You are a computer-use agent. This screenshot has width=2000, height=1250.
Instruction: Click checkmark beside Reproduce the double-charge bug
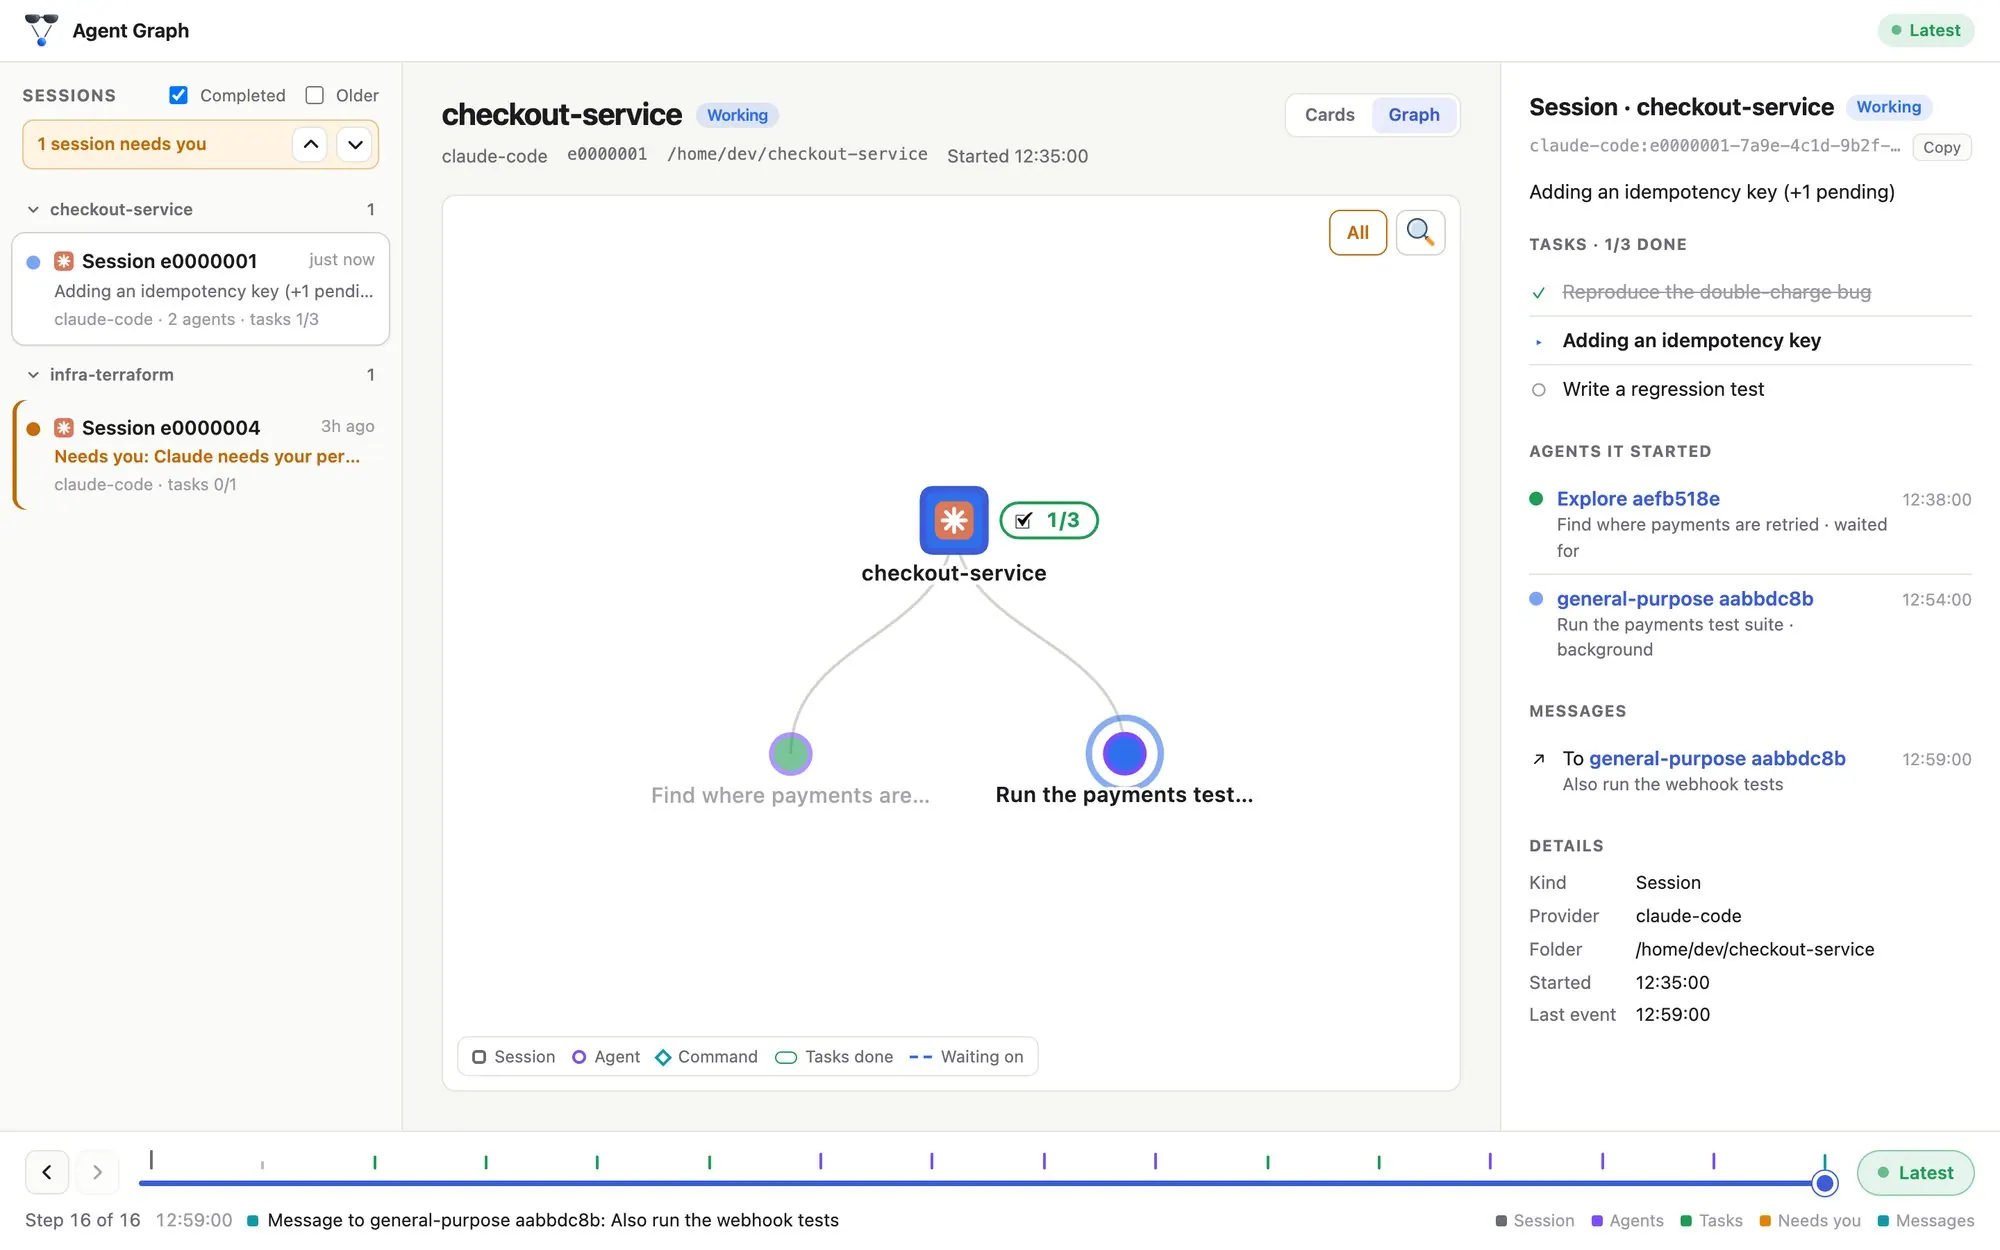tap(1539, 292)
